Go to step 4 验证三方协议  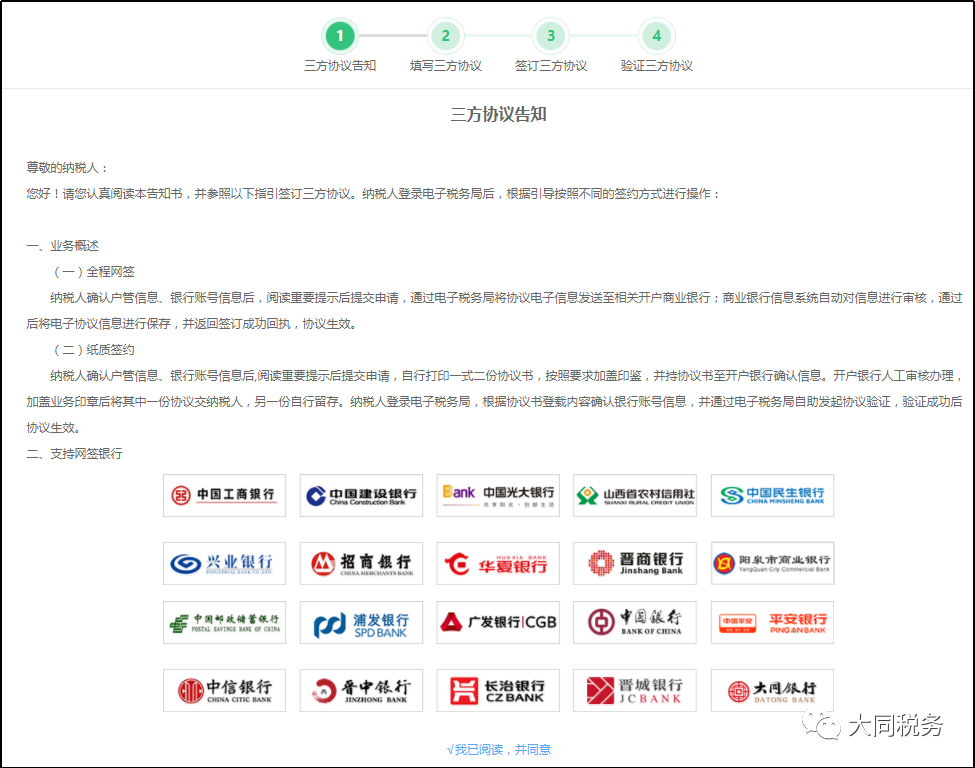pyautogui.click(x=657, y=36)
